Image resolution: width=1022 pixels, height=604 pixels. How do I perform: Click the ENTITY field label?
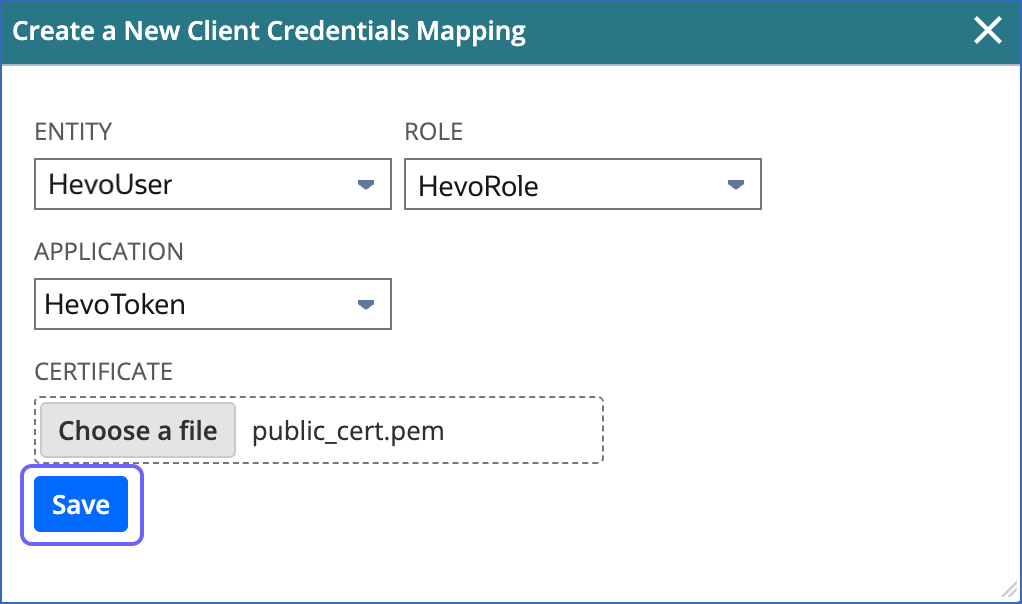(x=74, y=131)
